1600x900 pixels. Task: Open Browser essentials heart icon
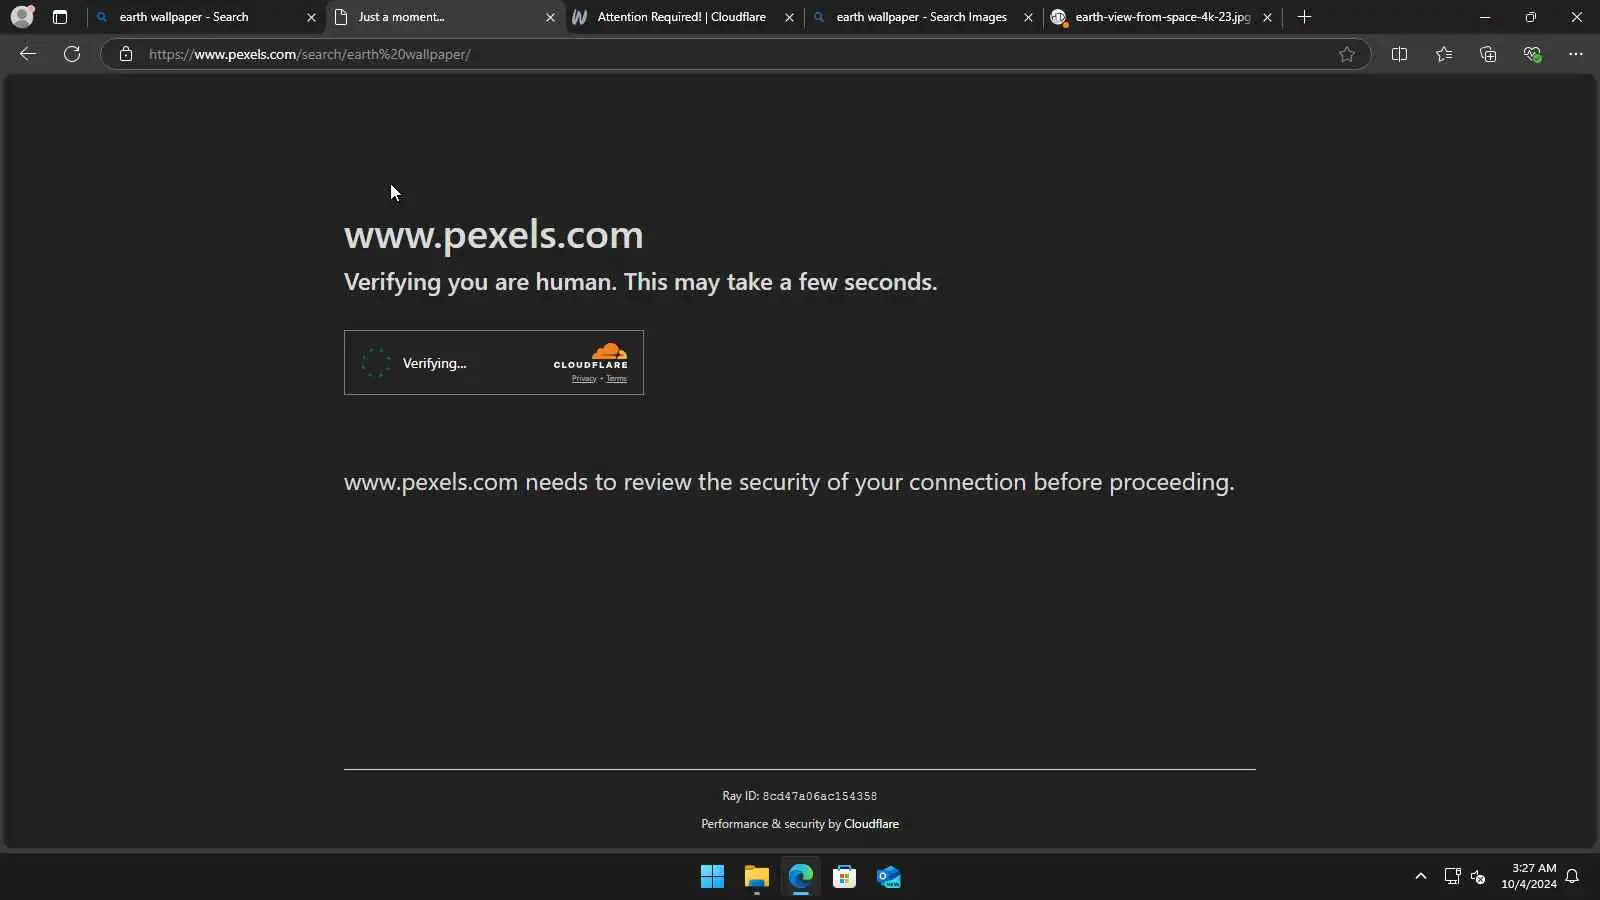tap(1532, 54)
